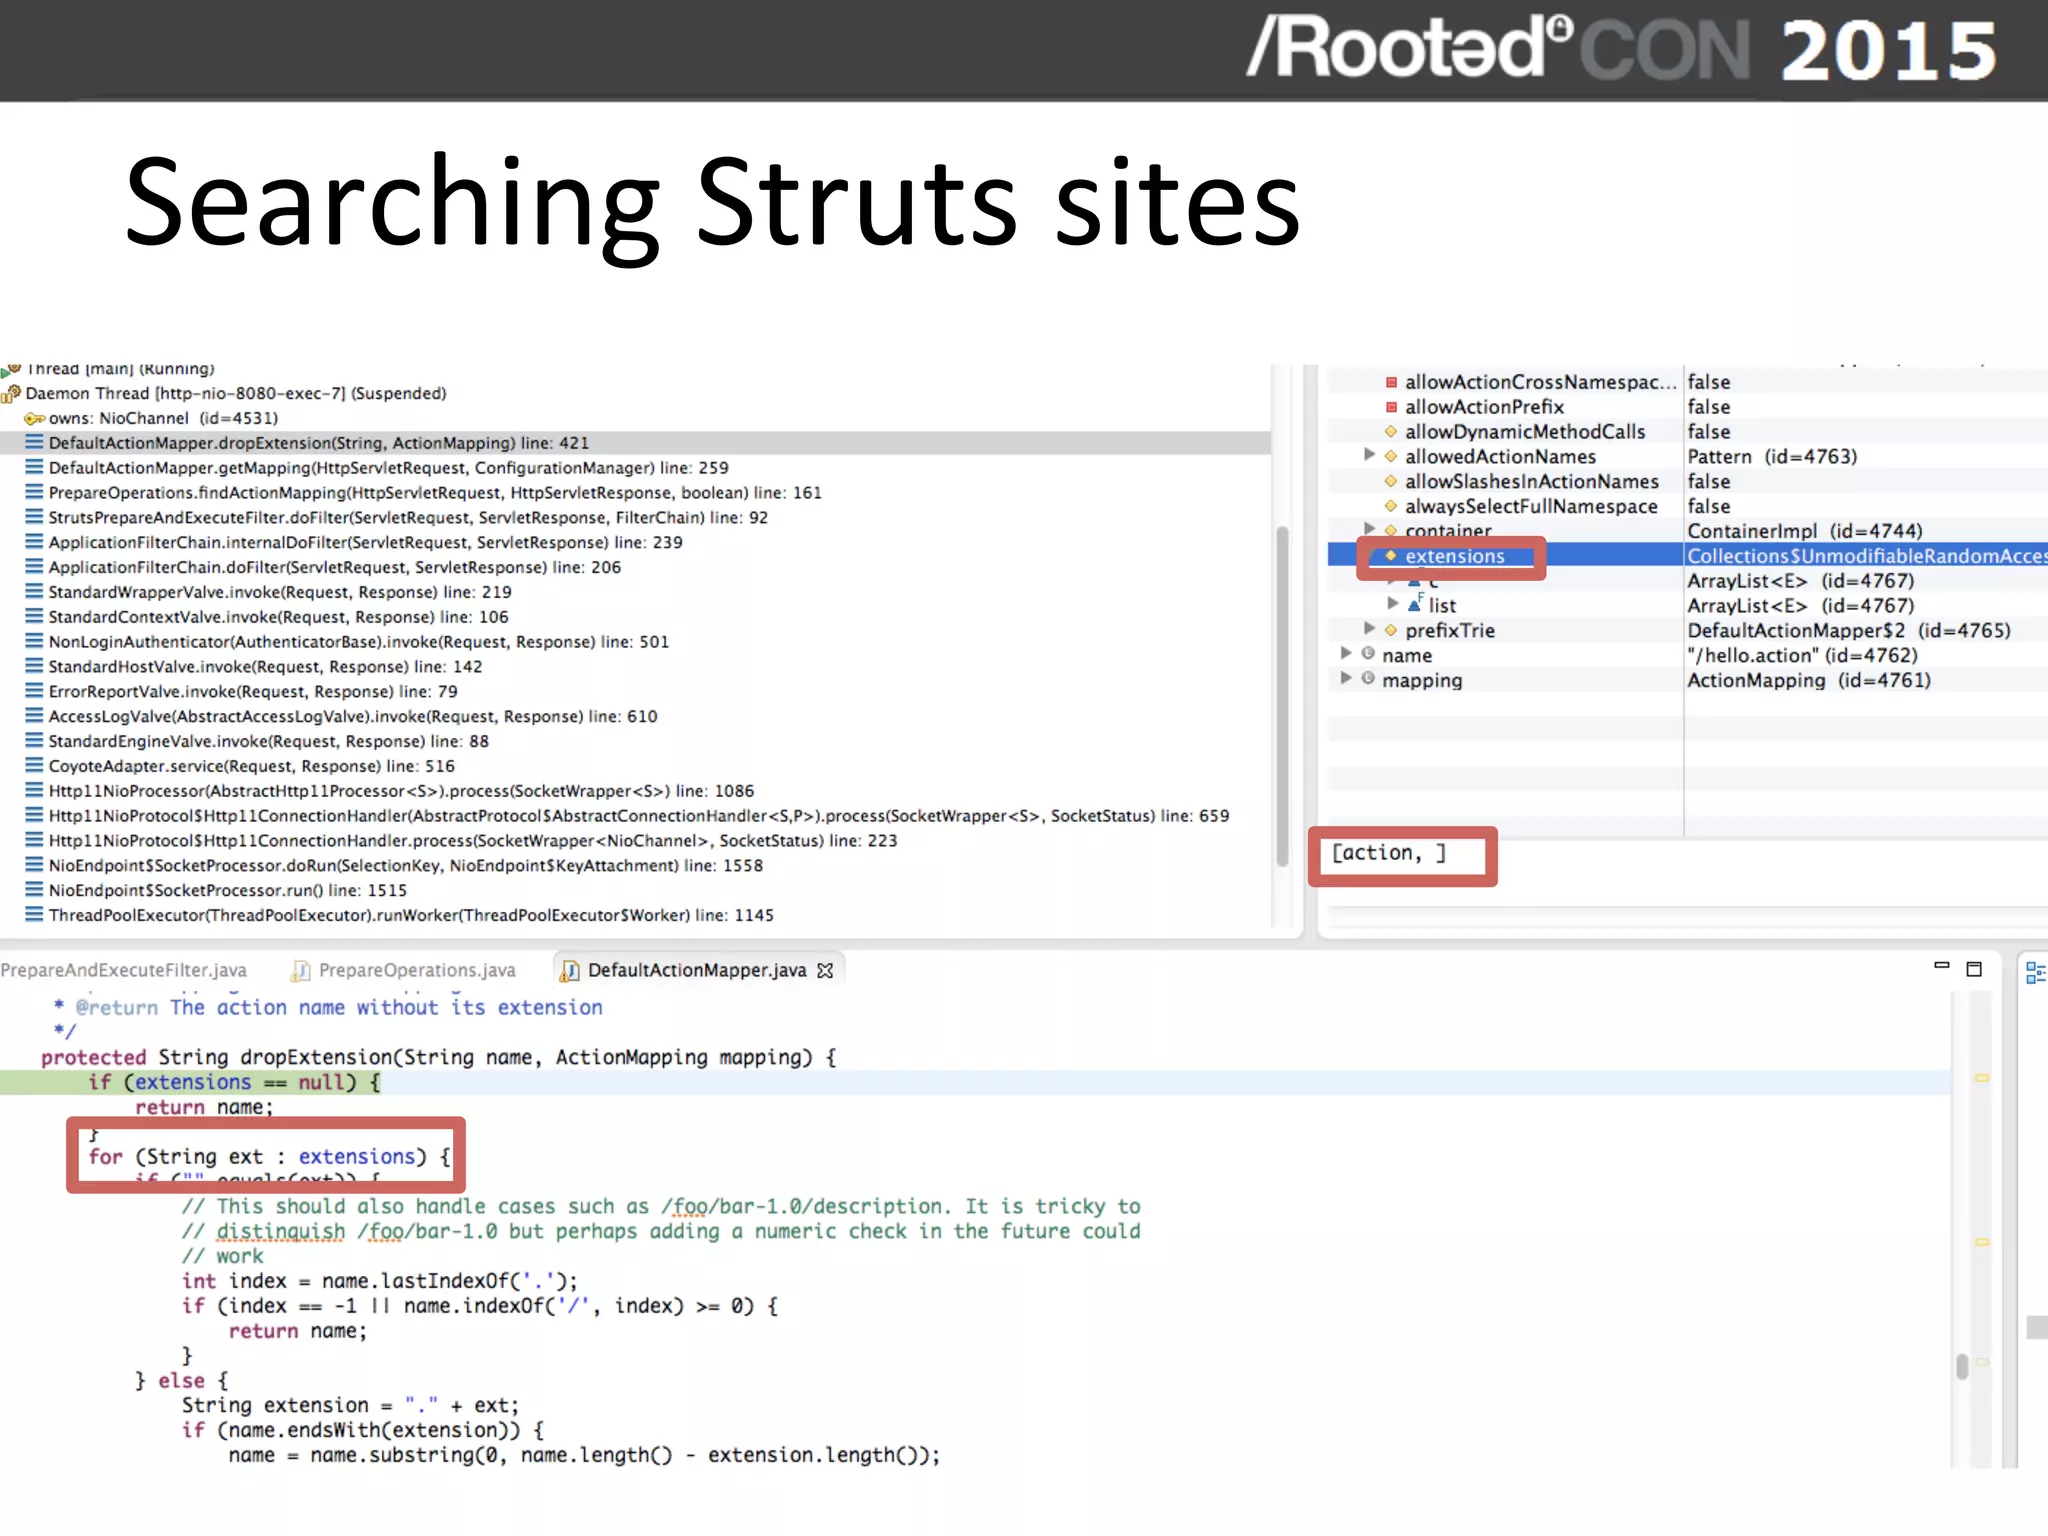Select the alwaysSelectFullNamespace variable

pos(1531,507)
